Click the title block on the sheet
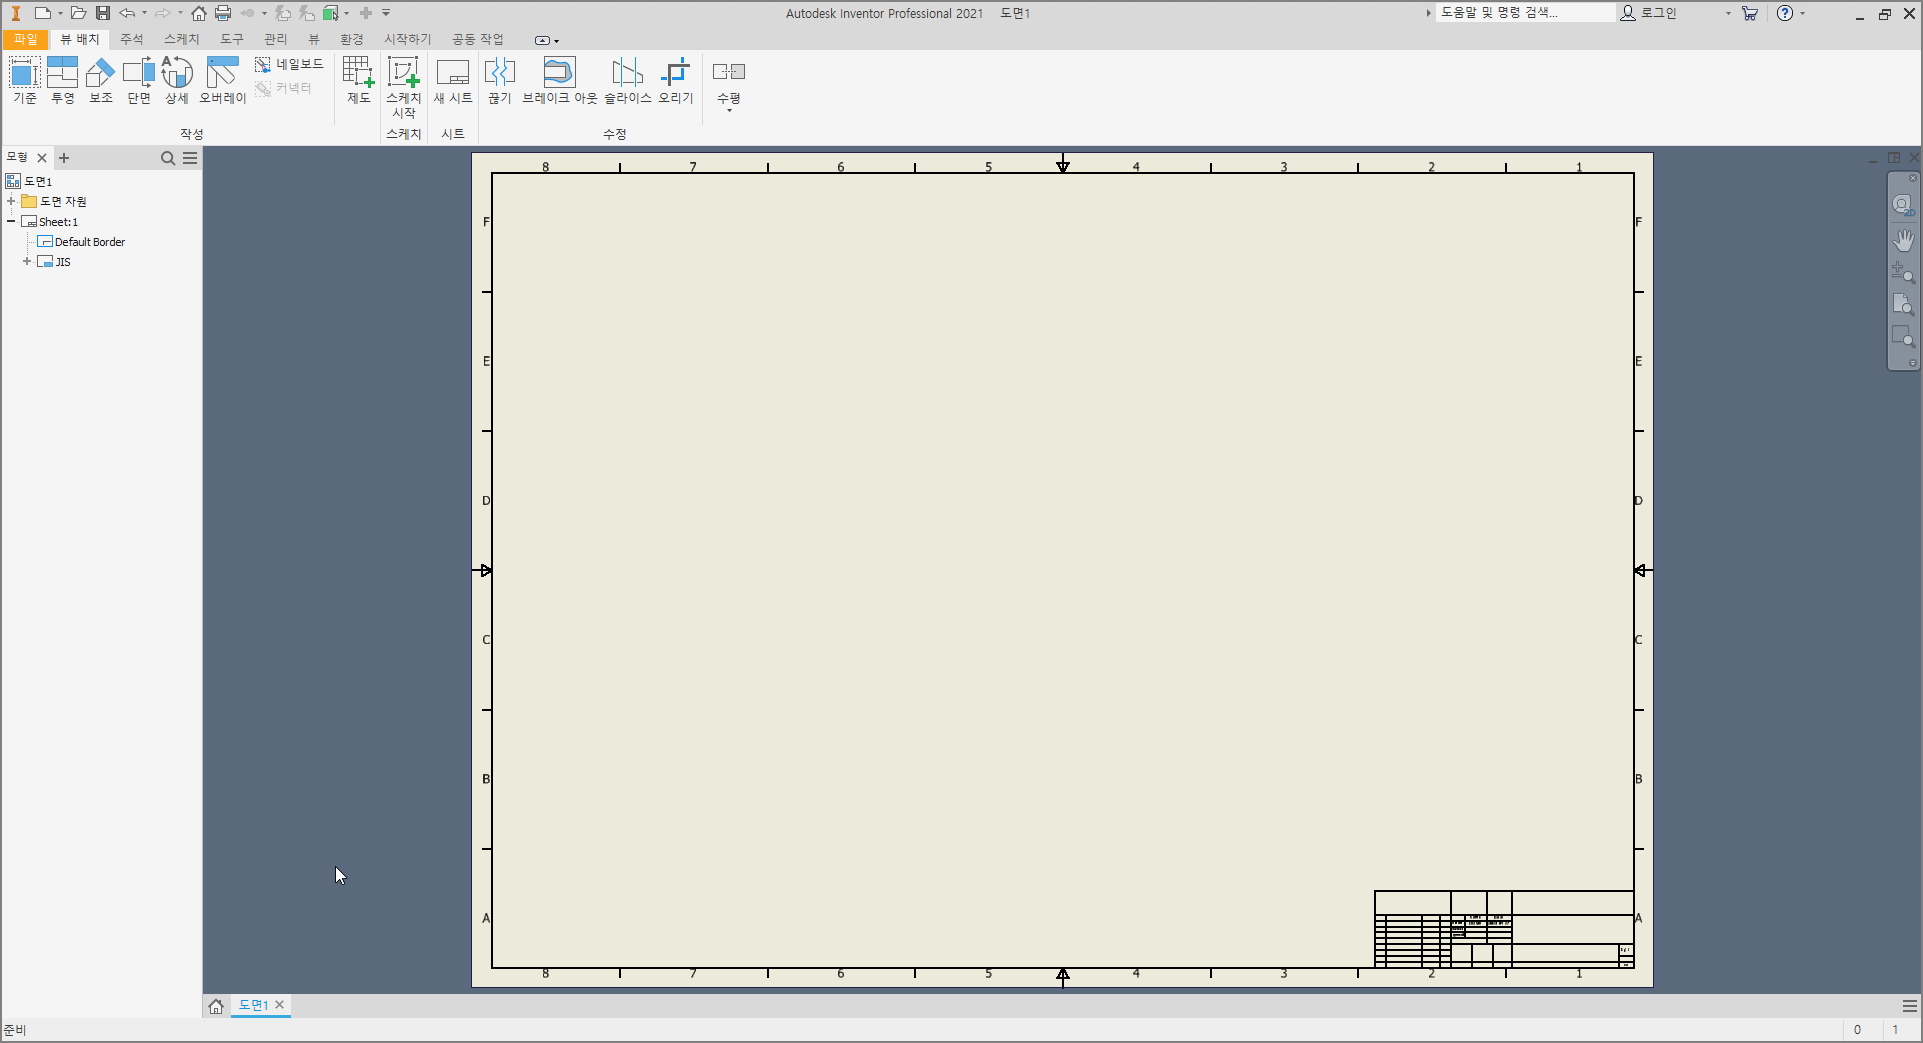The height and width of the screenshot is (1043, 1923). coord(1504,929)
